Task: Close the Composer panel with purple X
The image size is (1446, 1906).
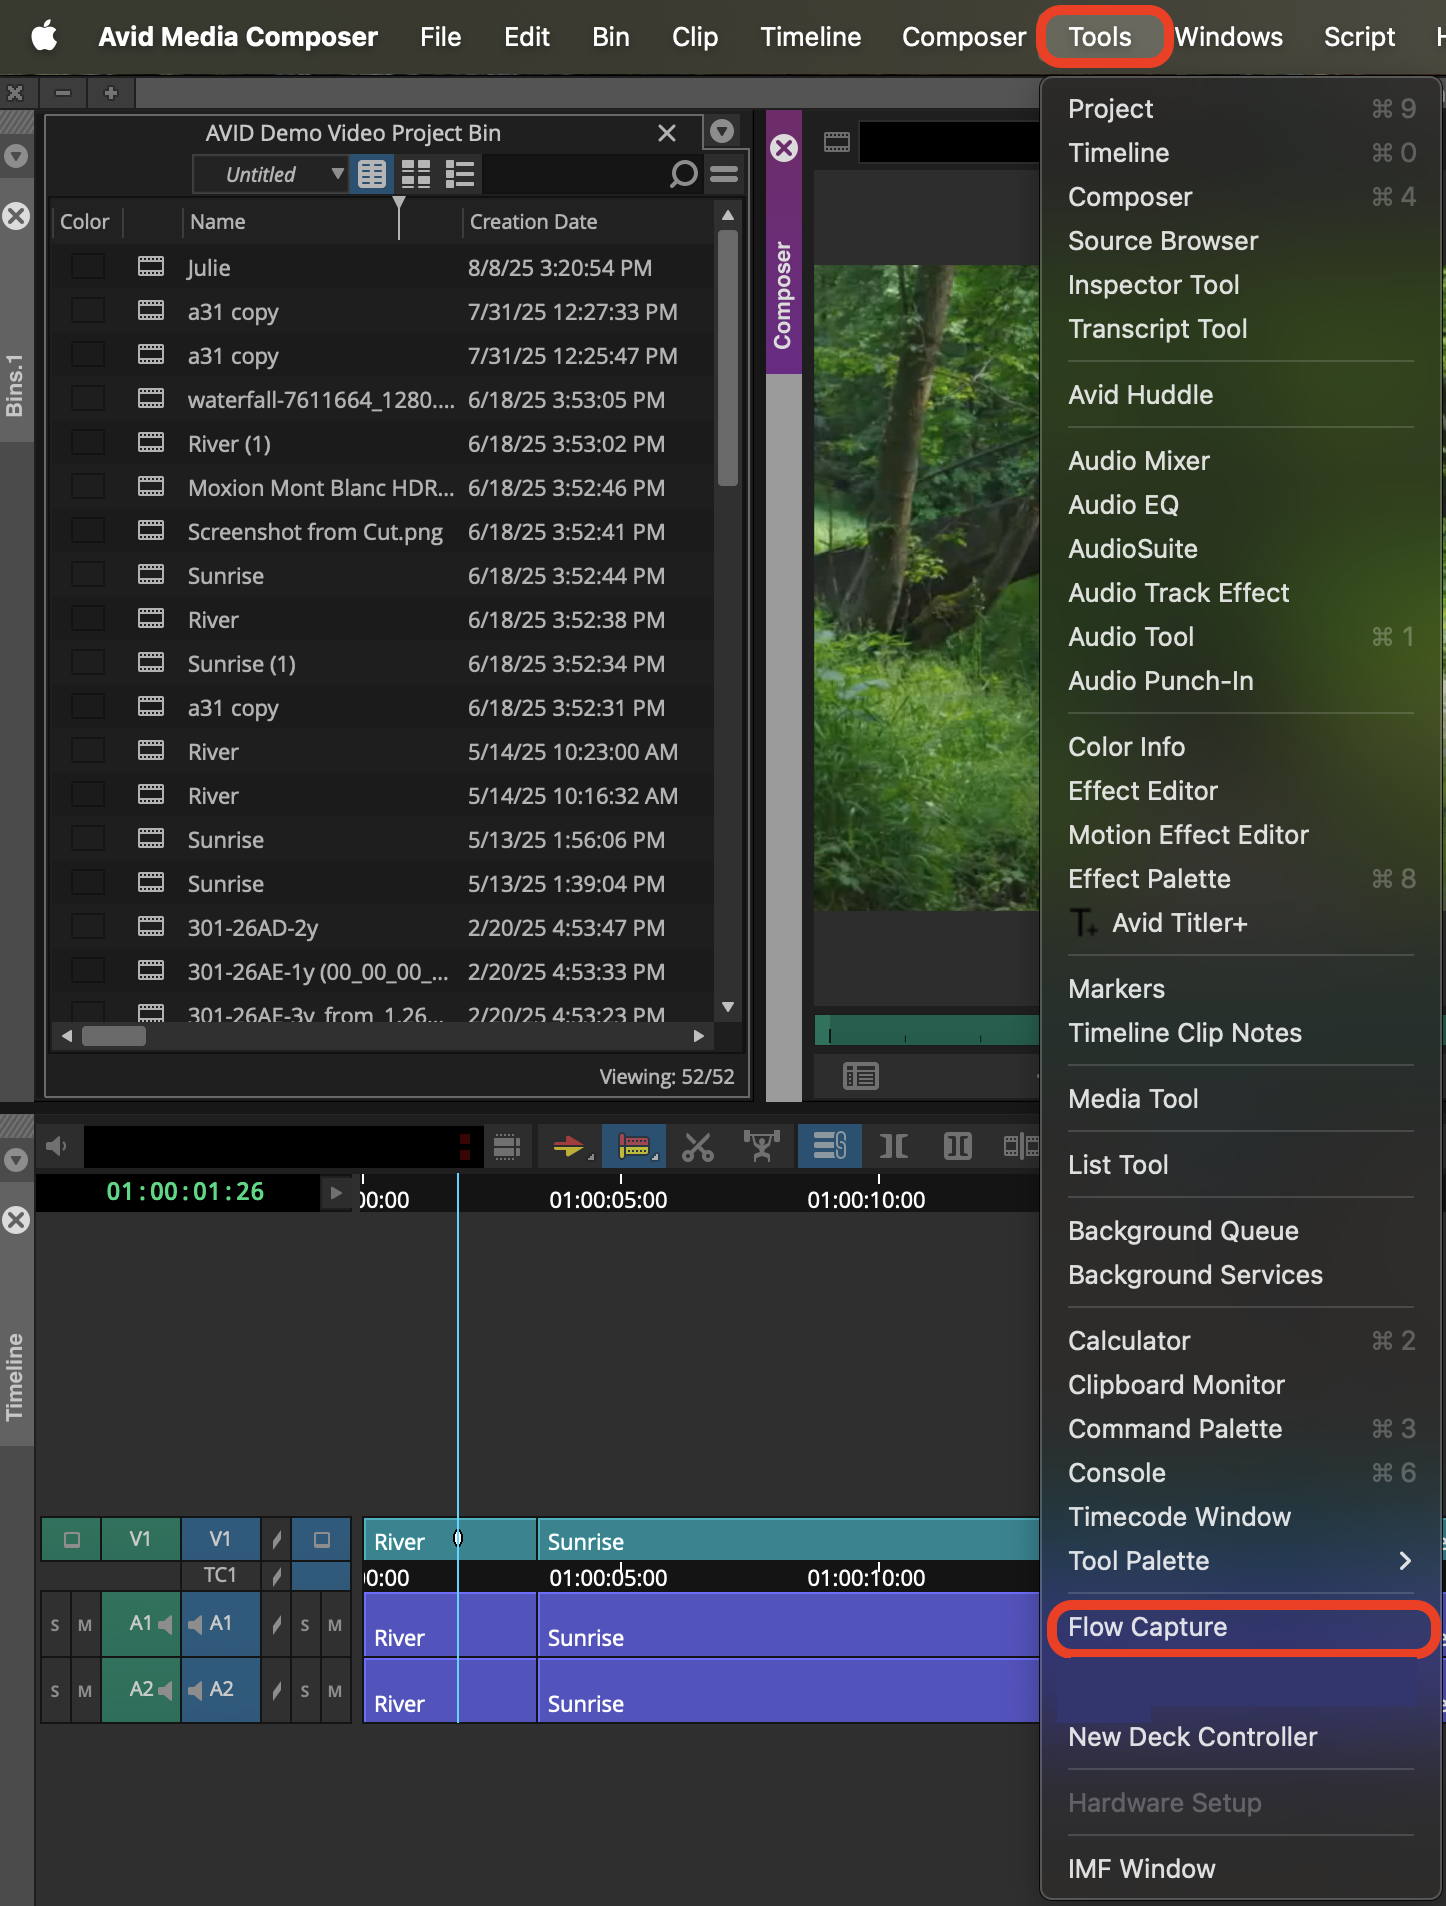Action: point(784,148)
